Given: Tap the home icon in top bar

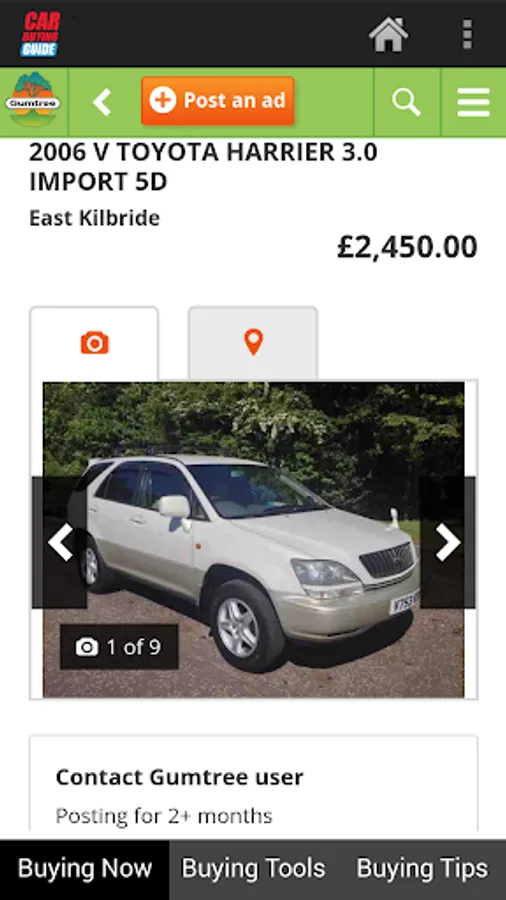Looking at the screenshot, I should pos(388,34).
